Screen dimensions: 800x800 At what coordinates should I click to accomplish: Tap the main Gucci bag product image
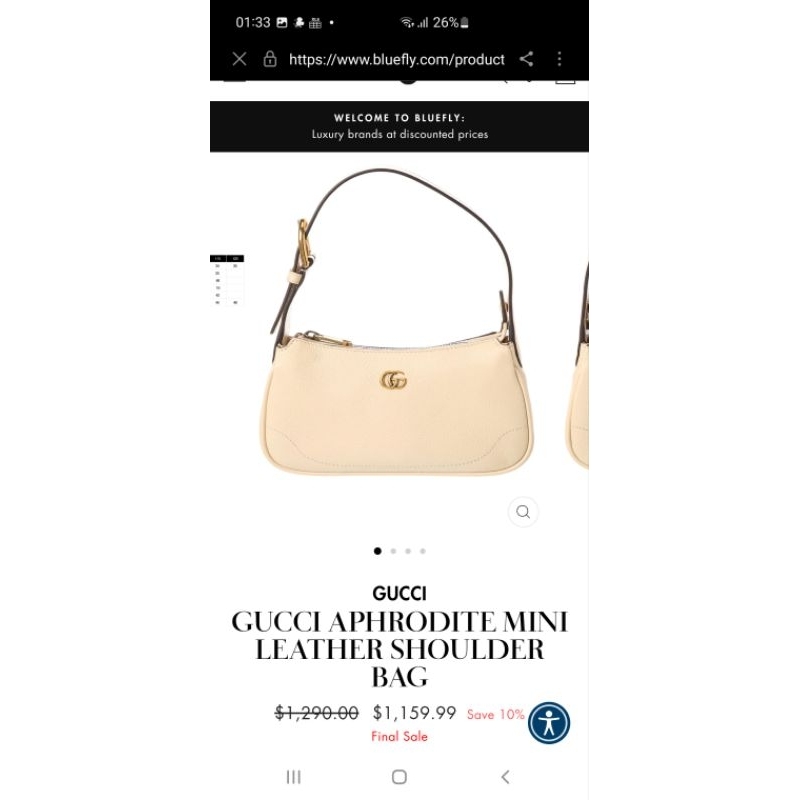click(x=396, y=322)
